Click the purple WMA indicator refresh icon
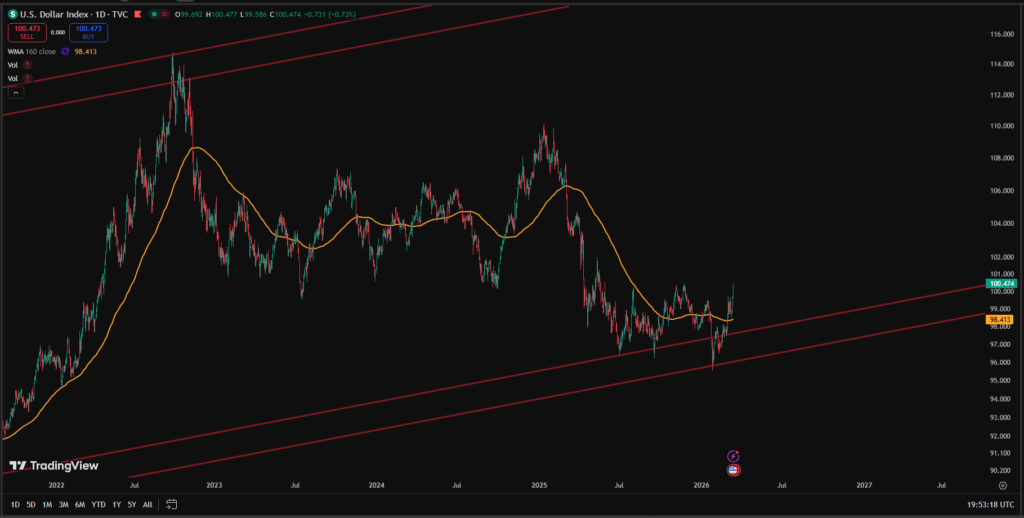Screen dimensions: 1024x518 tap(65, 52)
